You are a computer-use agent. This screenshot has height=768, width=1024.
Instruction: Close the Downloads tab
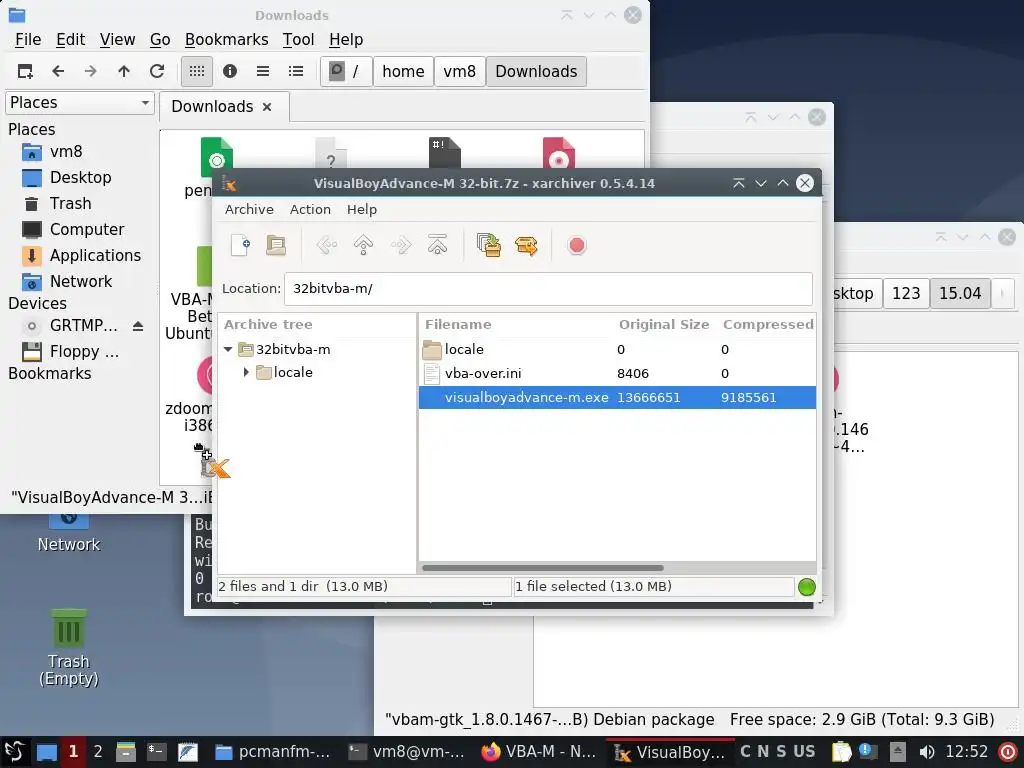[267, 107]
